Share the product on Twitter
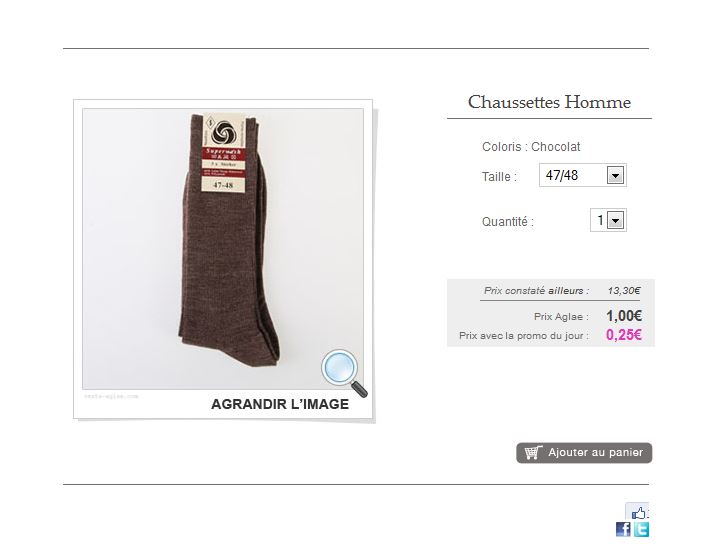Image resolution: width=721 pixels, height=553 pixels. (641, 529)
